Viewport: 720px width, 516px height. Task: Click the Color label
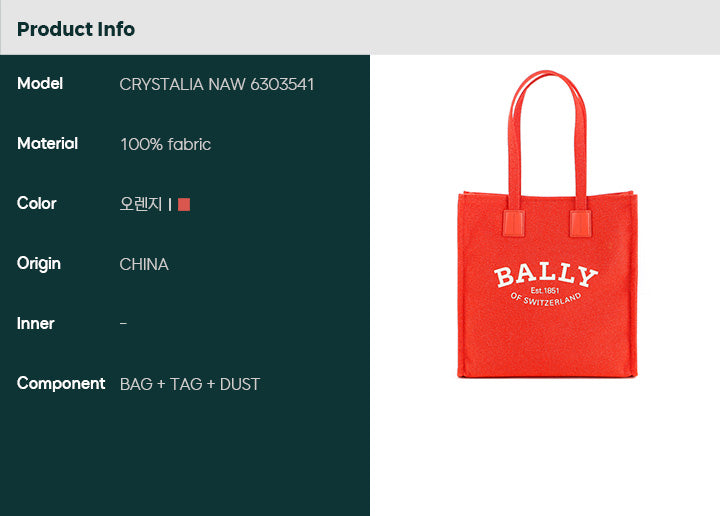point(37,203)
